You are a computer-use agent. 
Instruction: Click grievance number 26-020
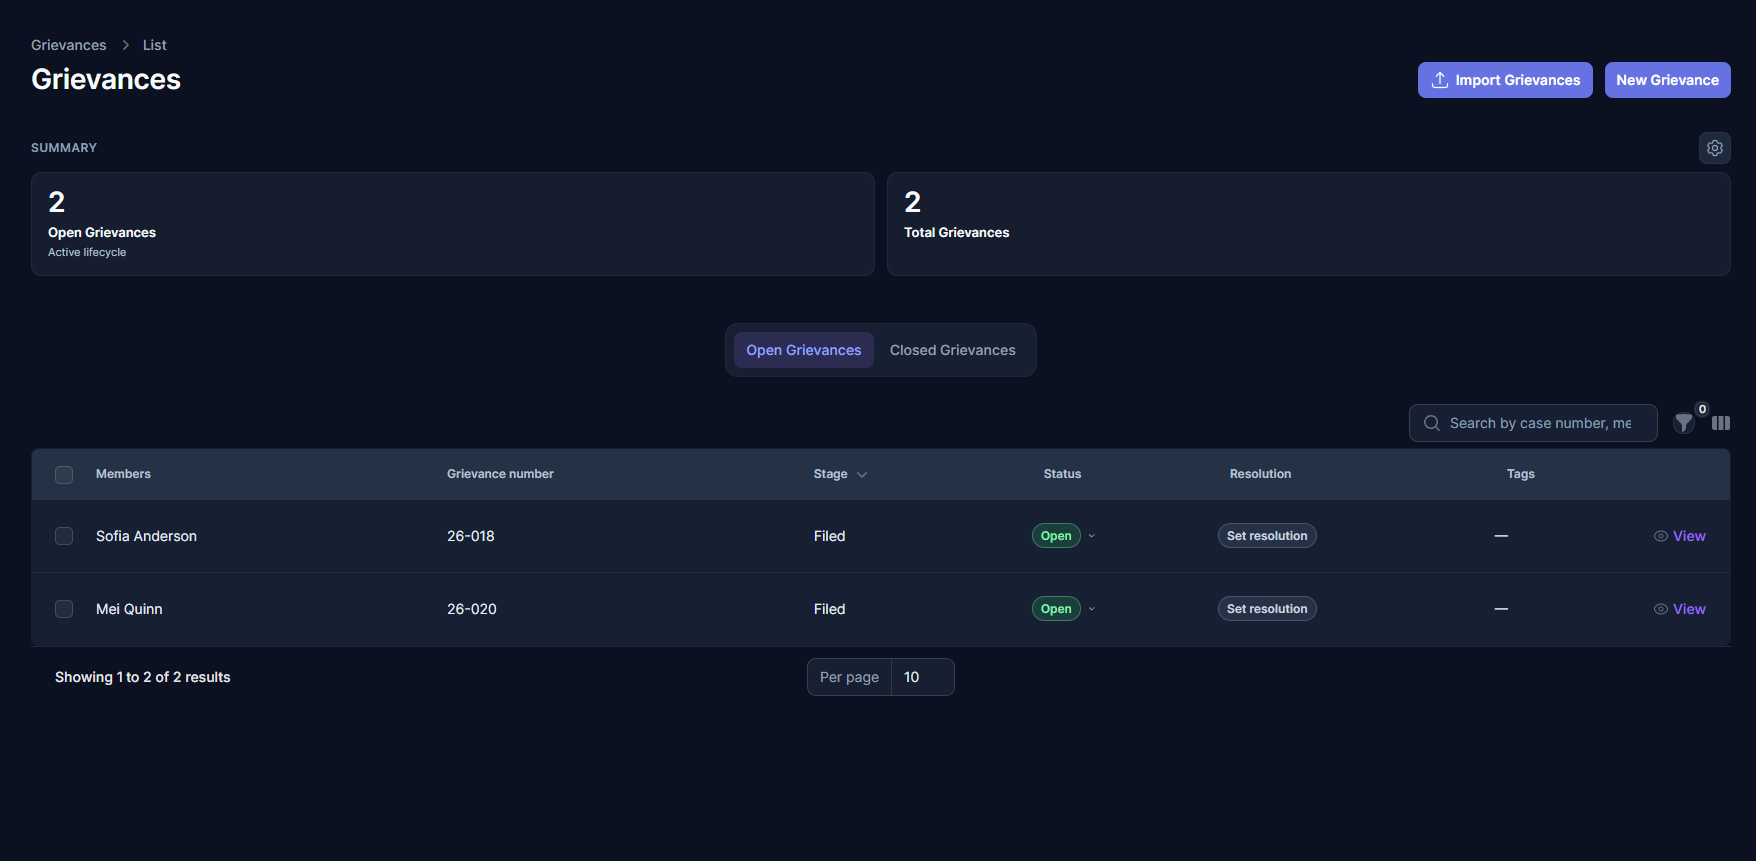tap(472, 609)
